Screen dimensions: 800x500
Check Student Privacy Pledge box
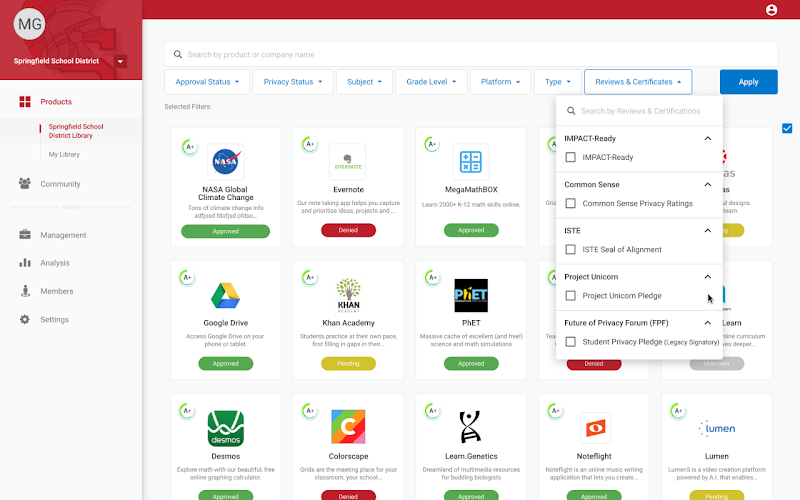point(570,342)
